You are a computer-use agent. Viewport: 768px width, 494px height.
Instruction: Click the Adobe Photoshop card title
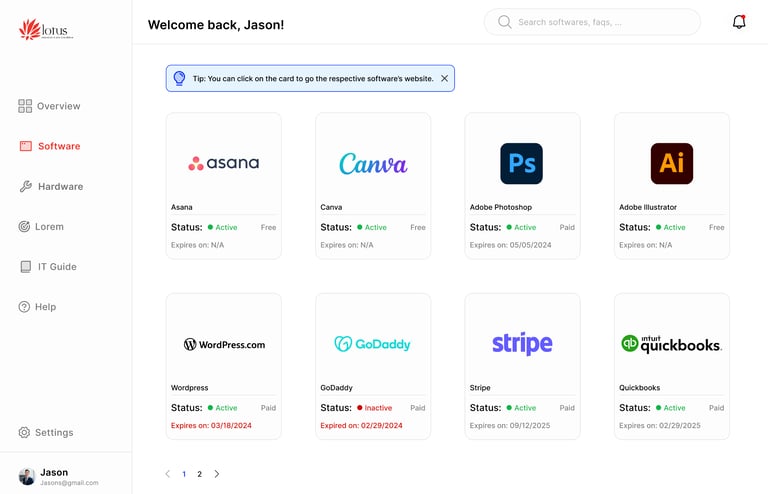pos(501,207)
